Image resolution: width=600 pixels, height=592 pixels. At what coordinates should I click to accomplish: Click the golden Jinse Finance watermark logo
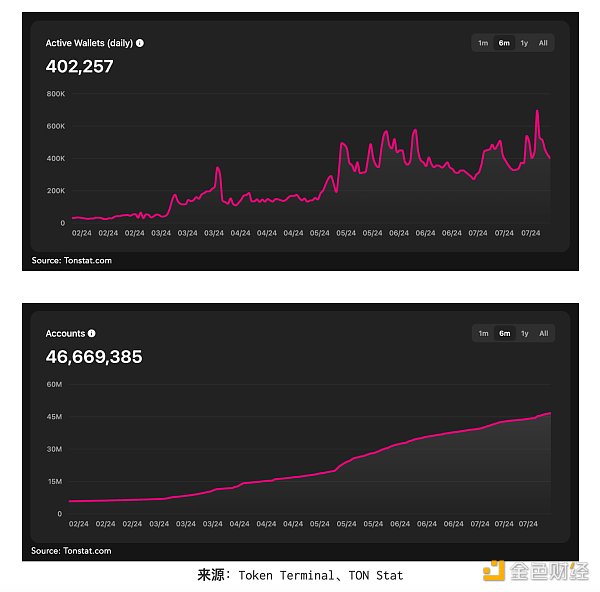point(536,571)
